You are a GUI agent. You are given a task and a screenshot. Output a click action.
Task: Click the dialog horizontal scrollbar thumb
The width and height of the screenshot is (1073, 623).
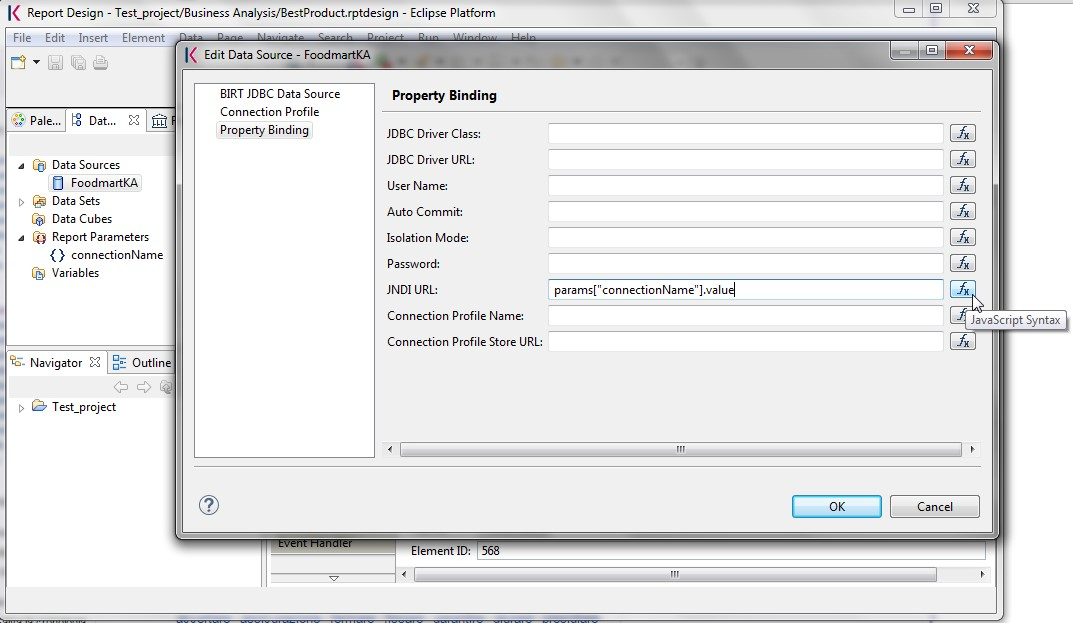pyautogui.click(x=680, y=450)
